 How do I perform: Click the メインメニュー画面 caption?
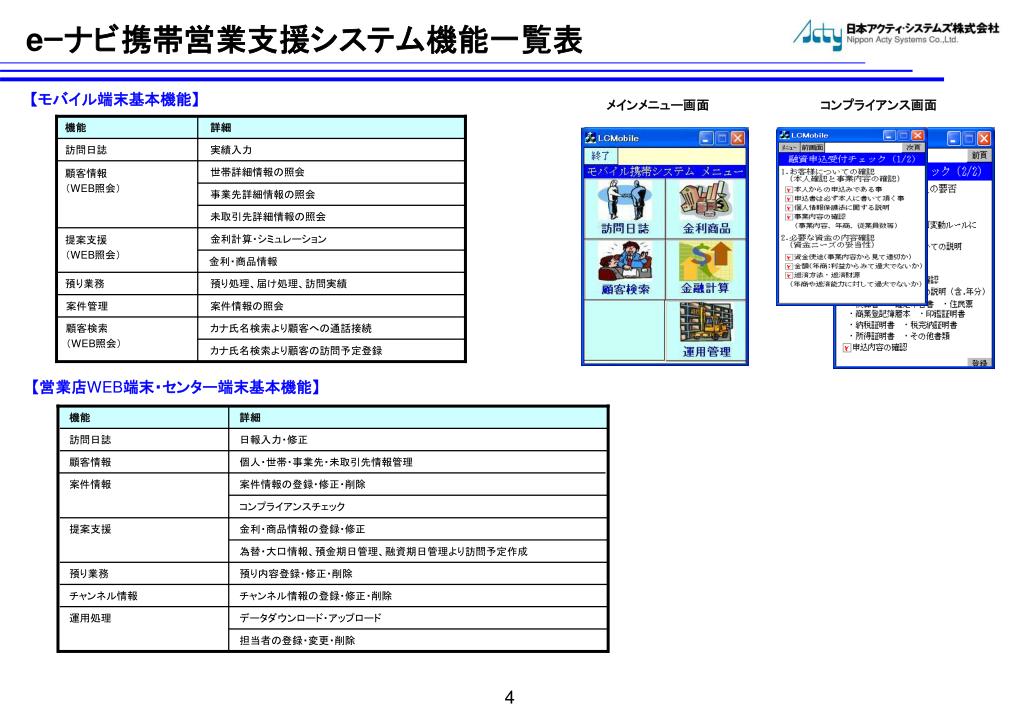pos(657,105)
